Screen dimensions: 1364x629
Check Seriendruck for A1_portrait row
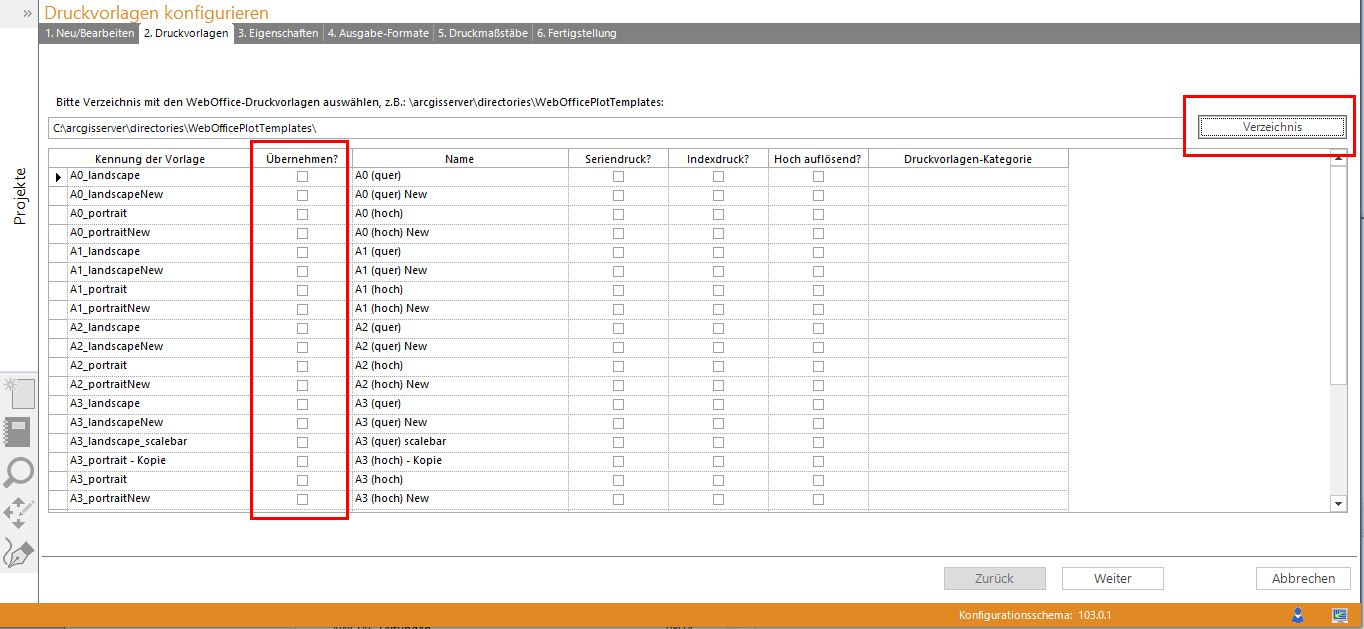(618, 290)
